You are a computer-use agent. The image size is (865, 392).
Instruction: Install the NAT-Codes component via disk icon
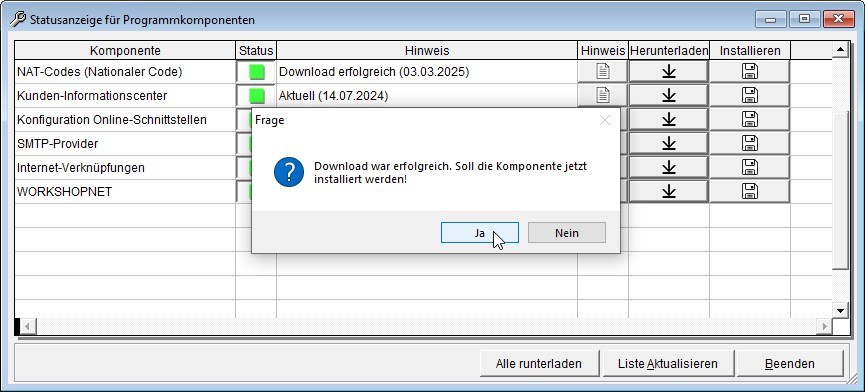[x=750, y=72]
